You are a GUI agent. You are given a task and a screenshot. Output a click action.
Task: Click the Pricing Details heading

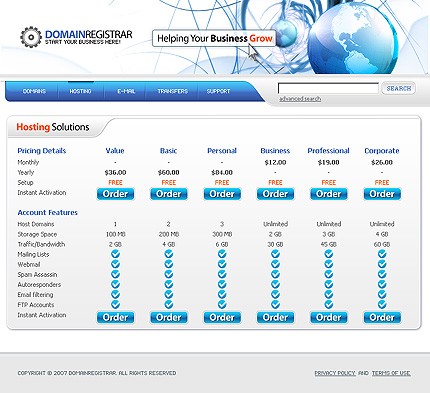pos(42,151)
